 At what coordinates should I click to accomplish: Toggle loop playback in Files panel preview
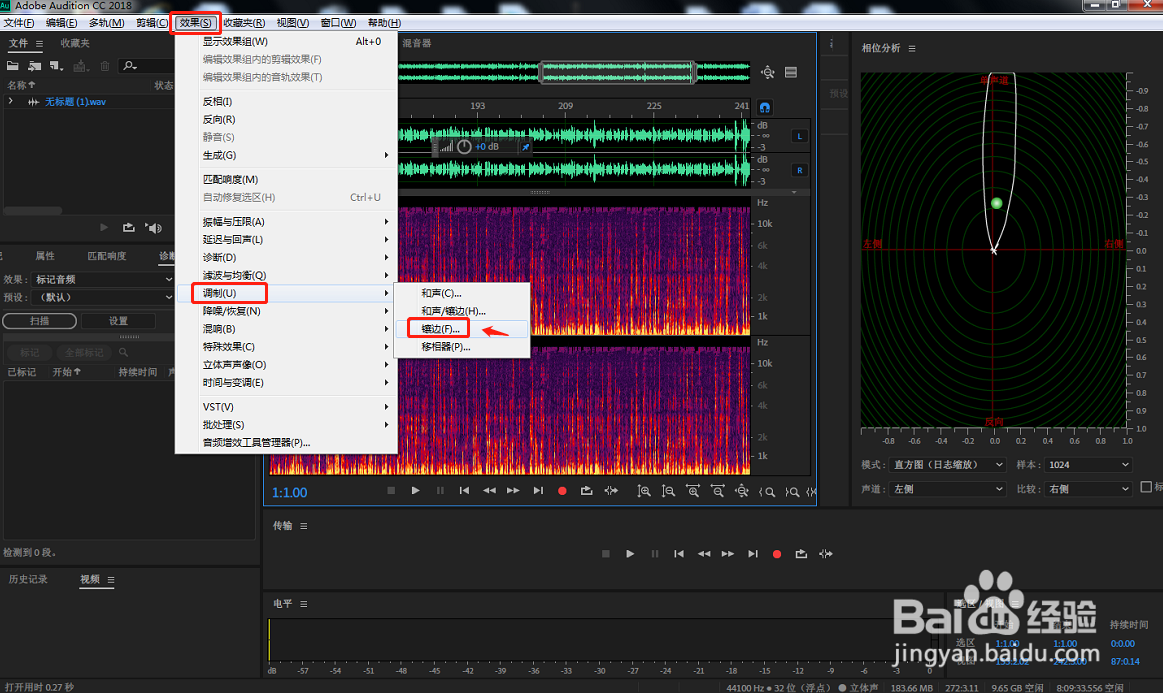[128, 228]
